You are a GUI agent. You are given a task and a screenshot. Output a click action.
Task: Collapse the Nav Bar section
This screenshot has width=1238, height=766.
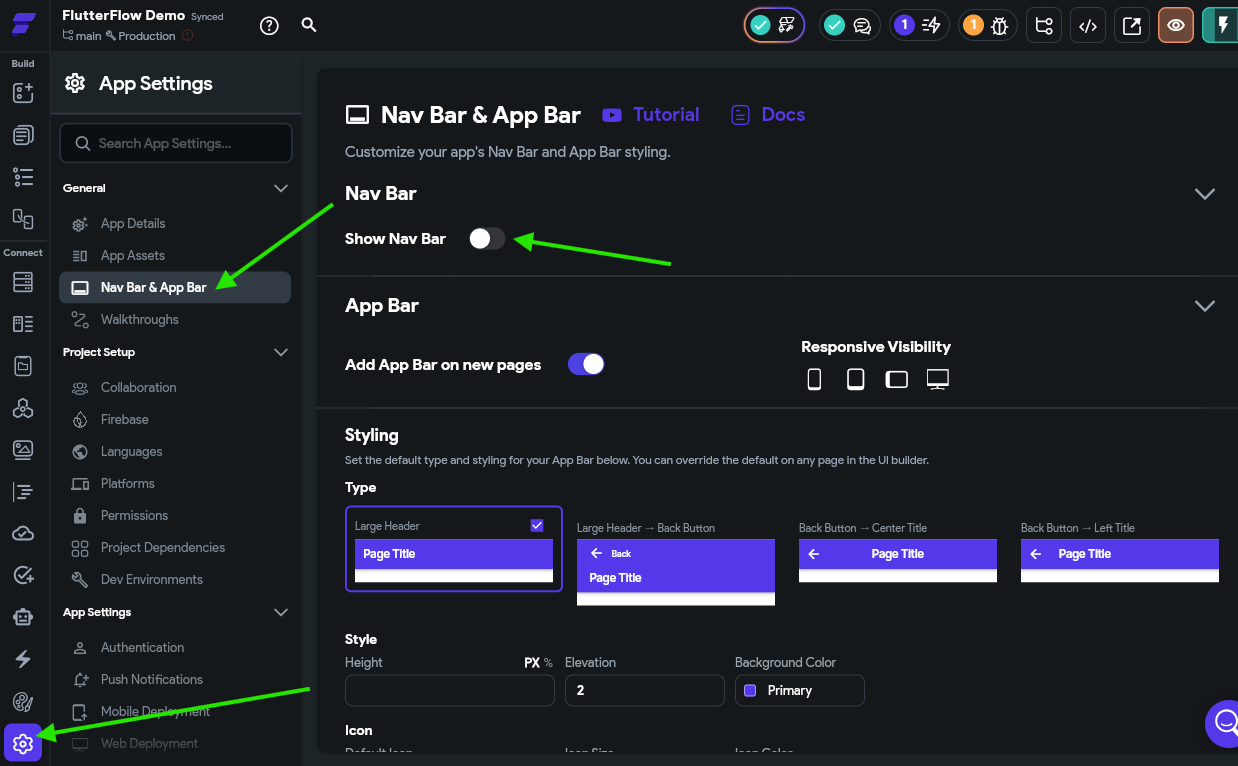point(1205,194)
